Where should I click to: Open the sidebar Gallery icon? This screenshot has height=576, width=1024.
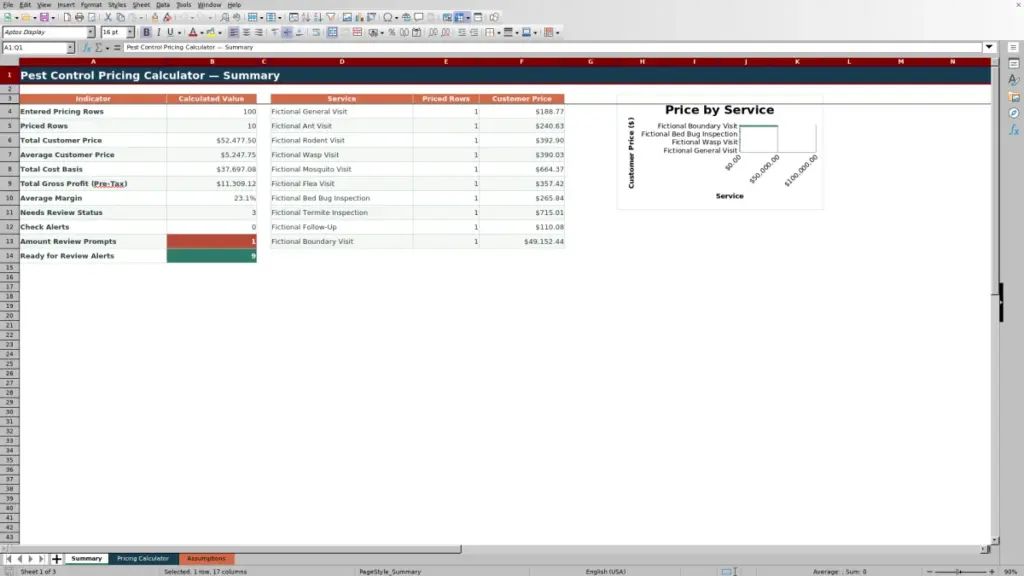point(1014,97)
